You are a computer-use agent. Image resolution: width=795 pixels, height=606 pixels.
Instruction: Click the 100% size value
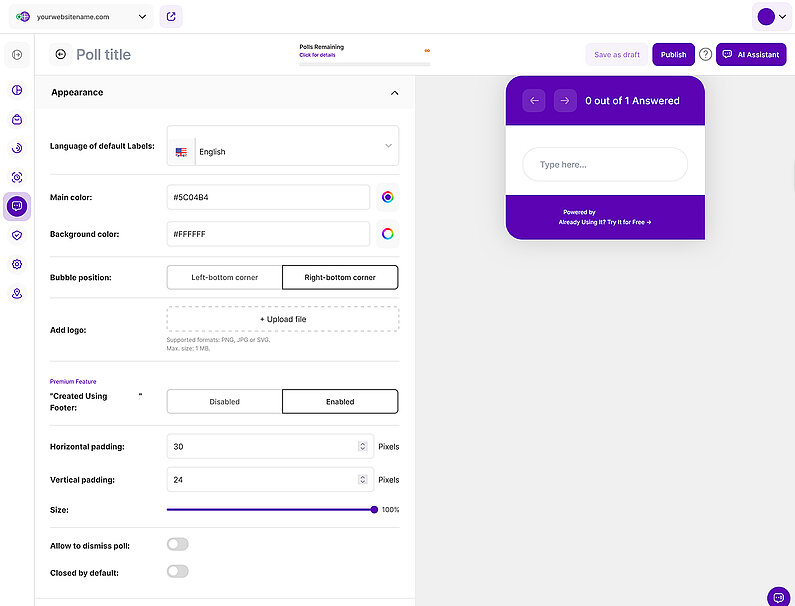click(390, 510)
